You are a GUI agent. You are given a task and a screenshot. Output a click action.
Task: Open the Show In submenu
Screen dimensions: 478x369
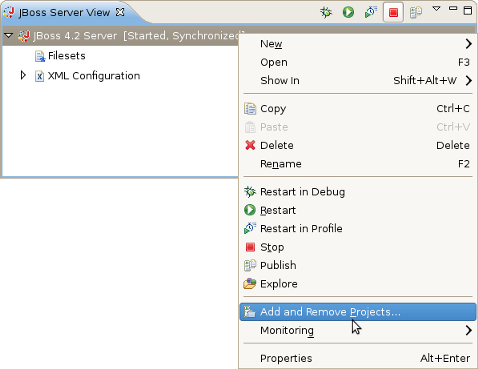(x=358, y=80)
